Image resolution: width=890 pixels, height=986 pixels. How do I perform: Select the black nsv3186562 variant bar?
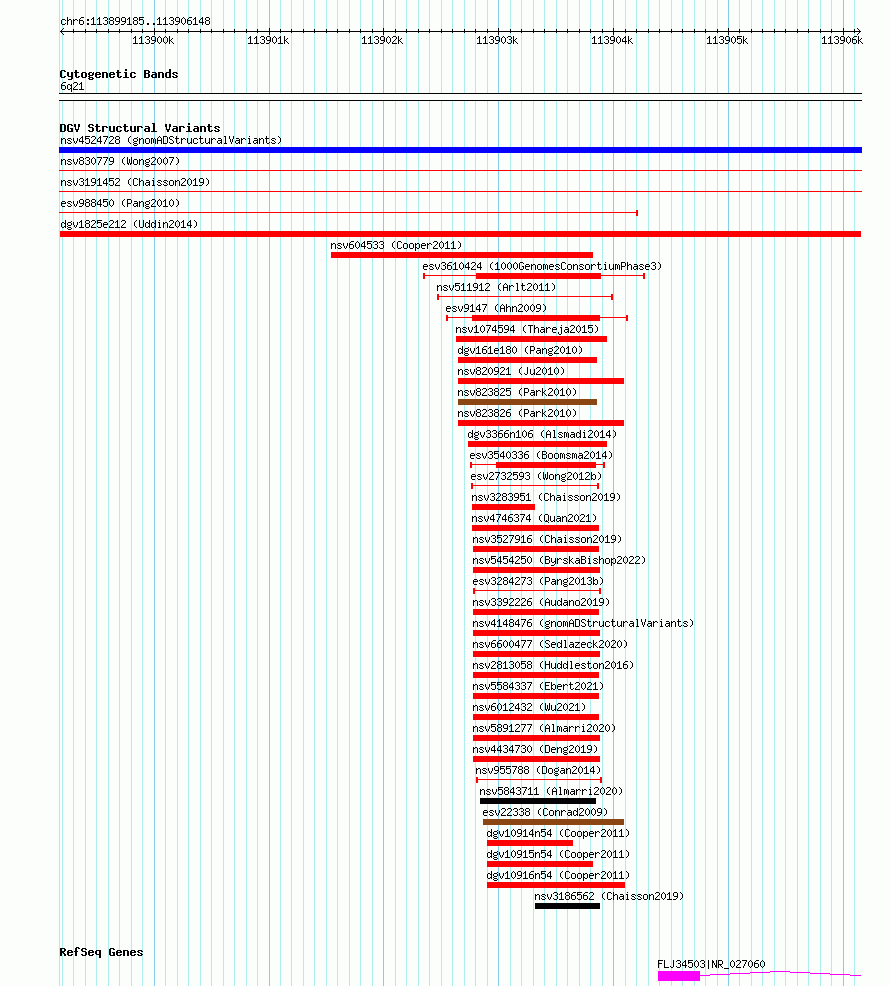[x=567, y=907]
